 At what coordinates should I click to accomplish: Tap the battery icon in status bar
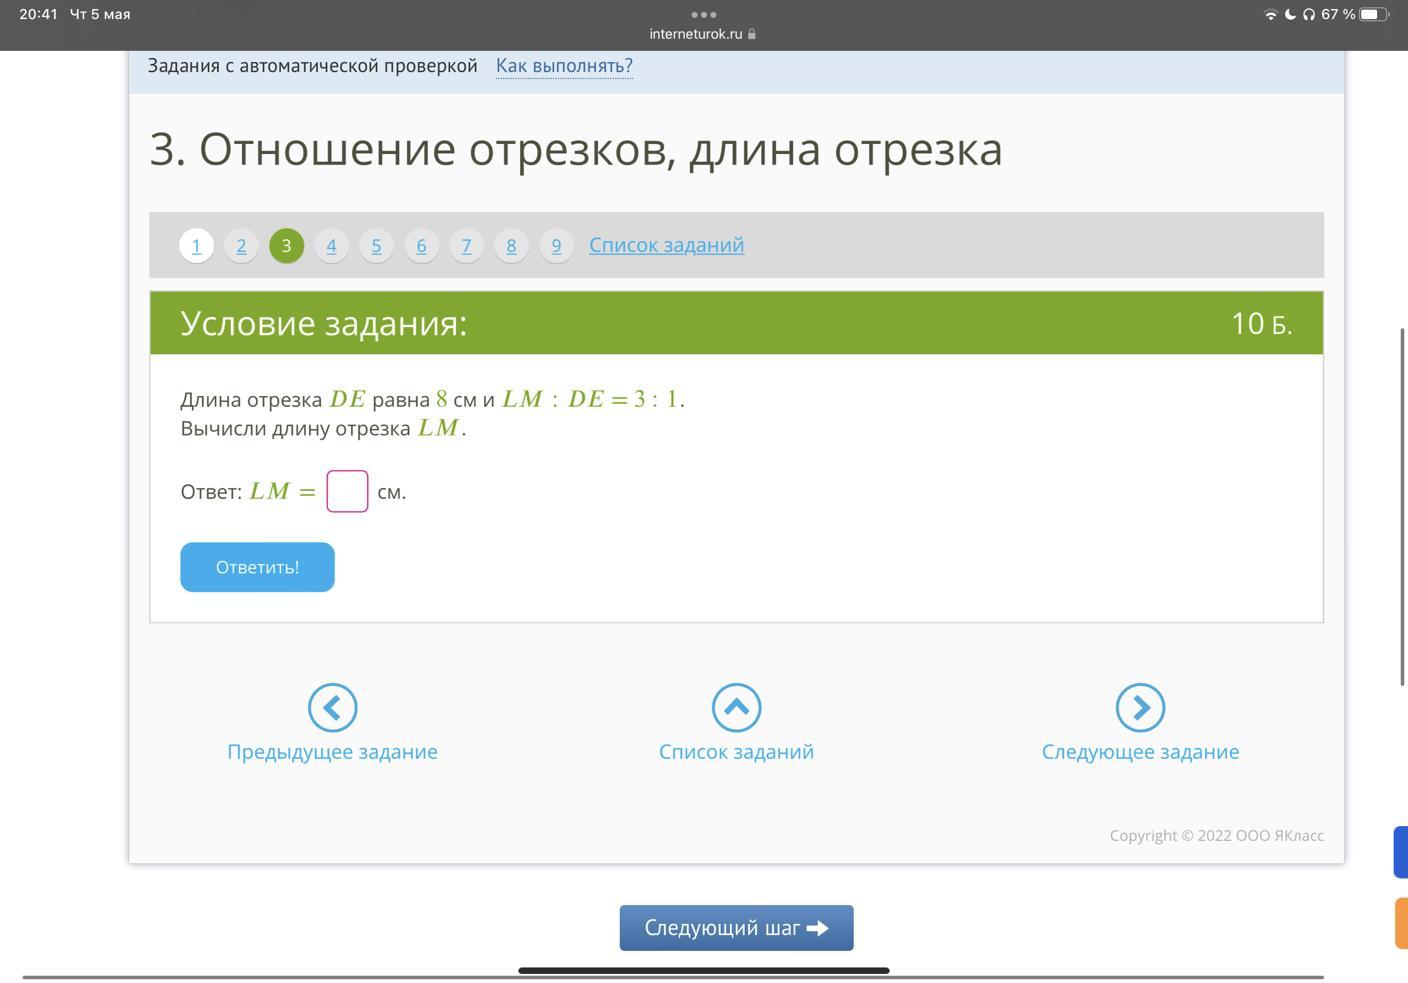pyautogui.click(x=1374, y=15)
